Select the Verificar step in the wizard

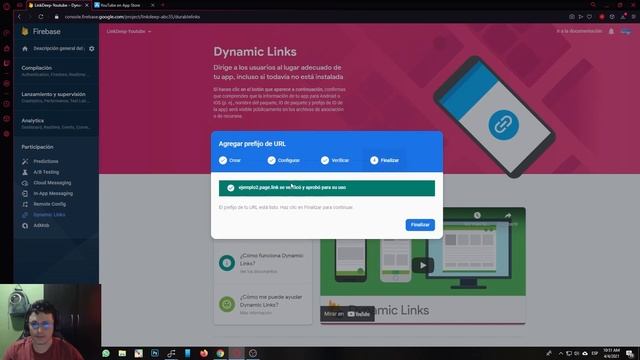coord(335,160)
